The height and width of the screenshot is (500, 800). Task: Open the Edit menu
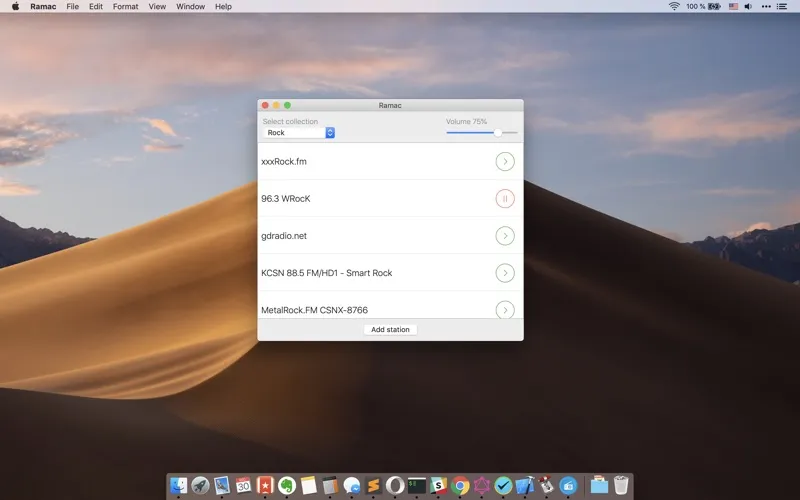coord(96,7)
